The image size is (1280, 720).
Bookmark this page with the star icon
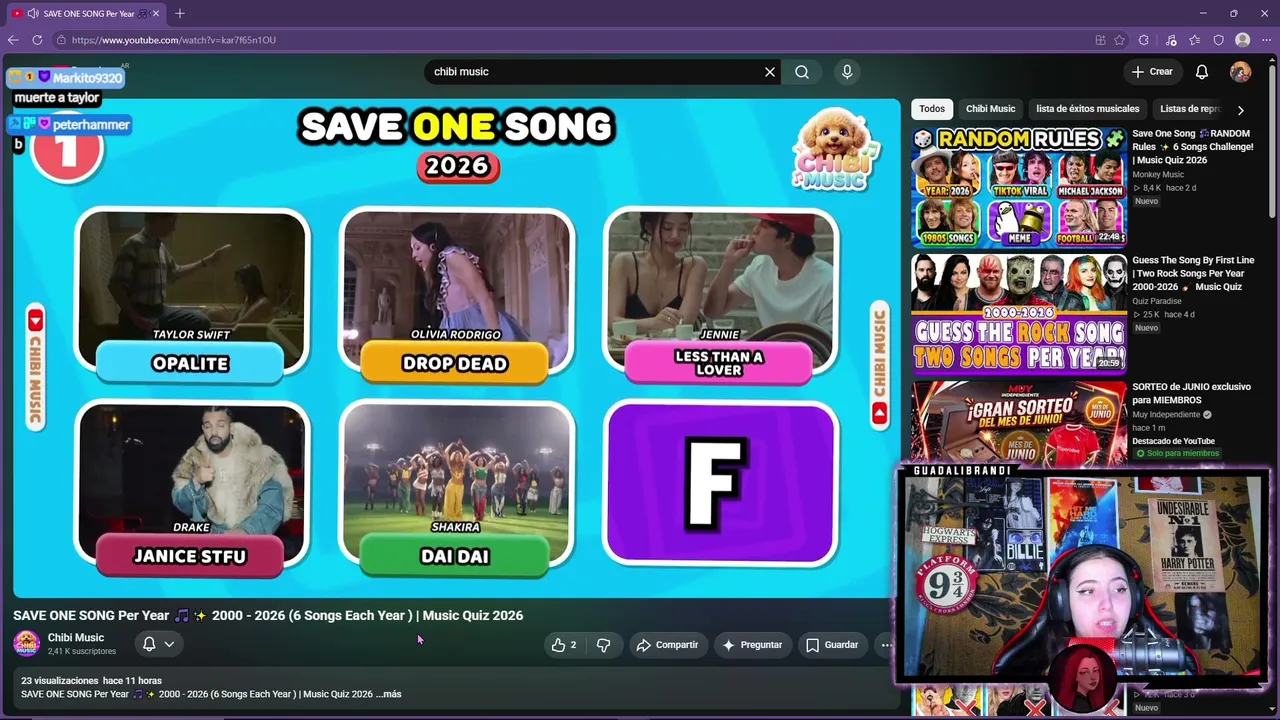tap(1119, 40)
